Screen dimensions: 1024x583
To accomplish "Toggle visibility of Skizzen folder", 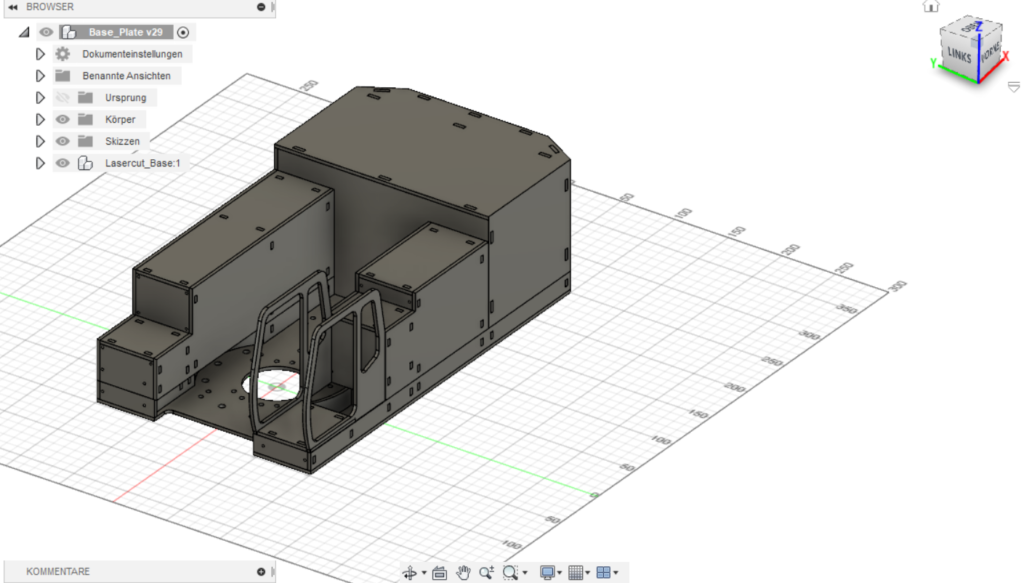I will (63, 142).
